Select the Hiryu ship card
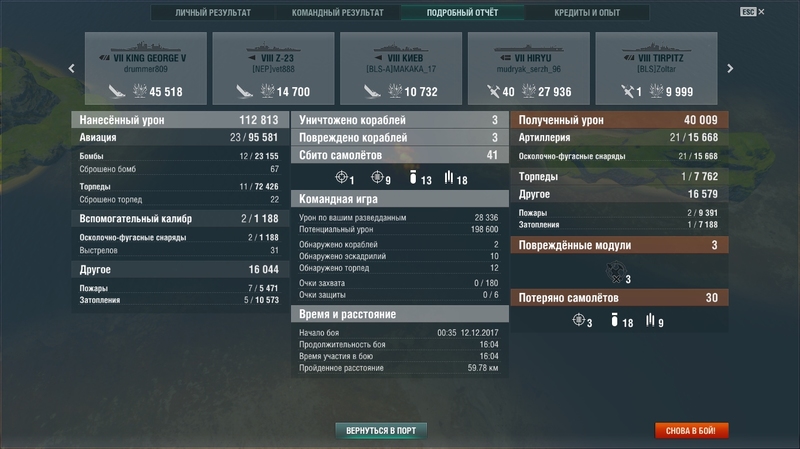 529,68
